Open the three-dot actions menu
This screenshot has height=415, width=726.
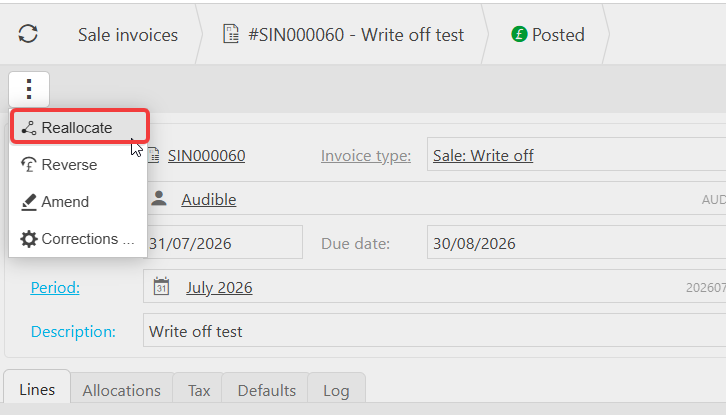pyautogui.click(x=29, y=89)
